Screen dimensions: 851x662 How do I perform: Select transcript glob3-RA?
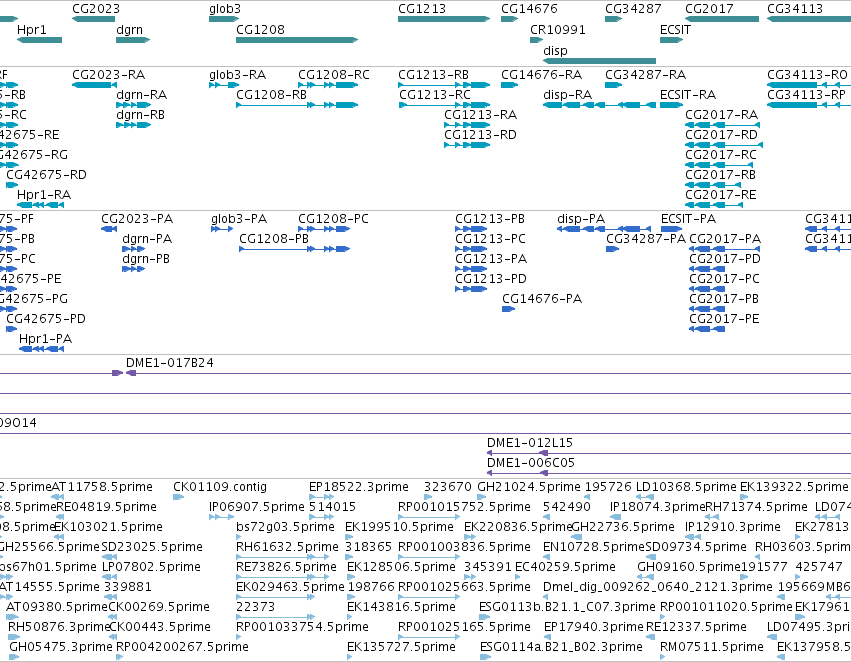pos(224,85)
